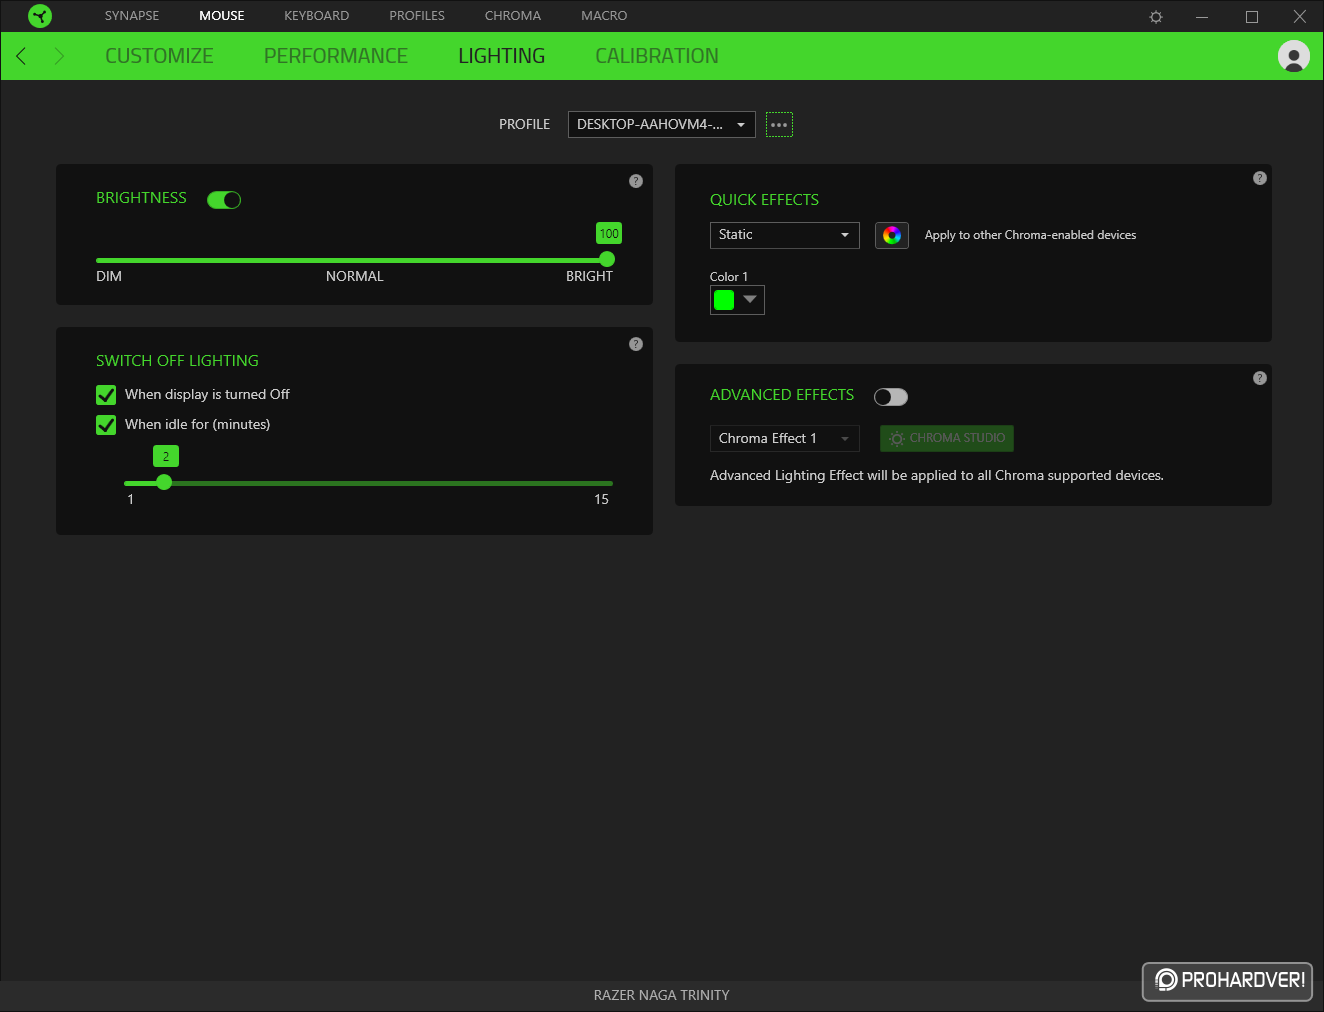
Task: Open the Macro tab
Action: pos(604,16)
